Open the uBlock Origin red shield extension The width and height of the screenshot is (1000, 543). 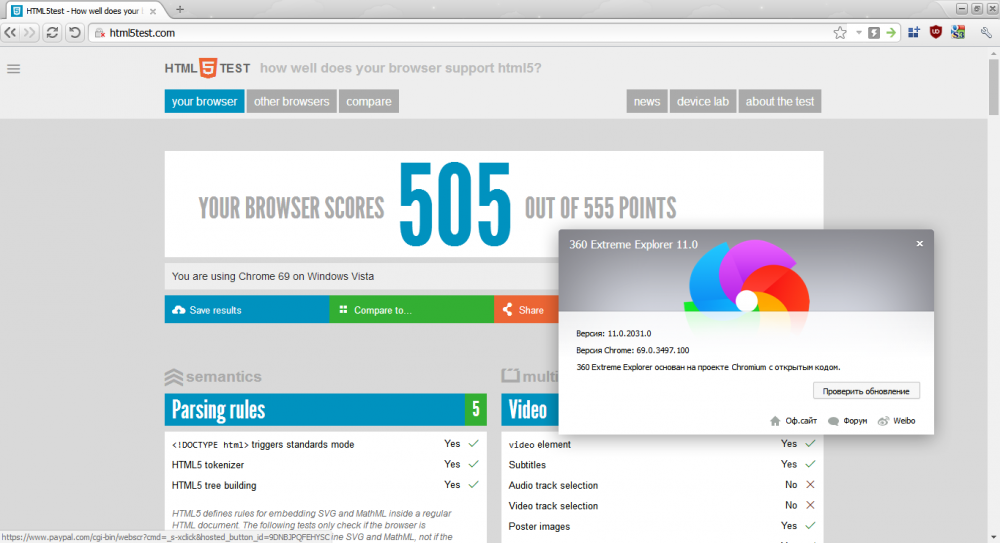coord(936,33)
